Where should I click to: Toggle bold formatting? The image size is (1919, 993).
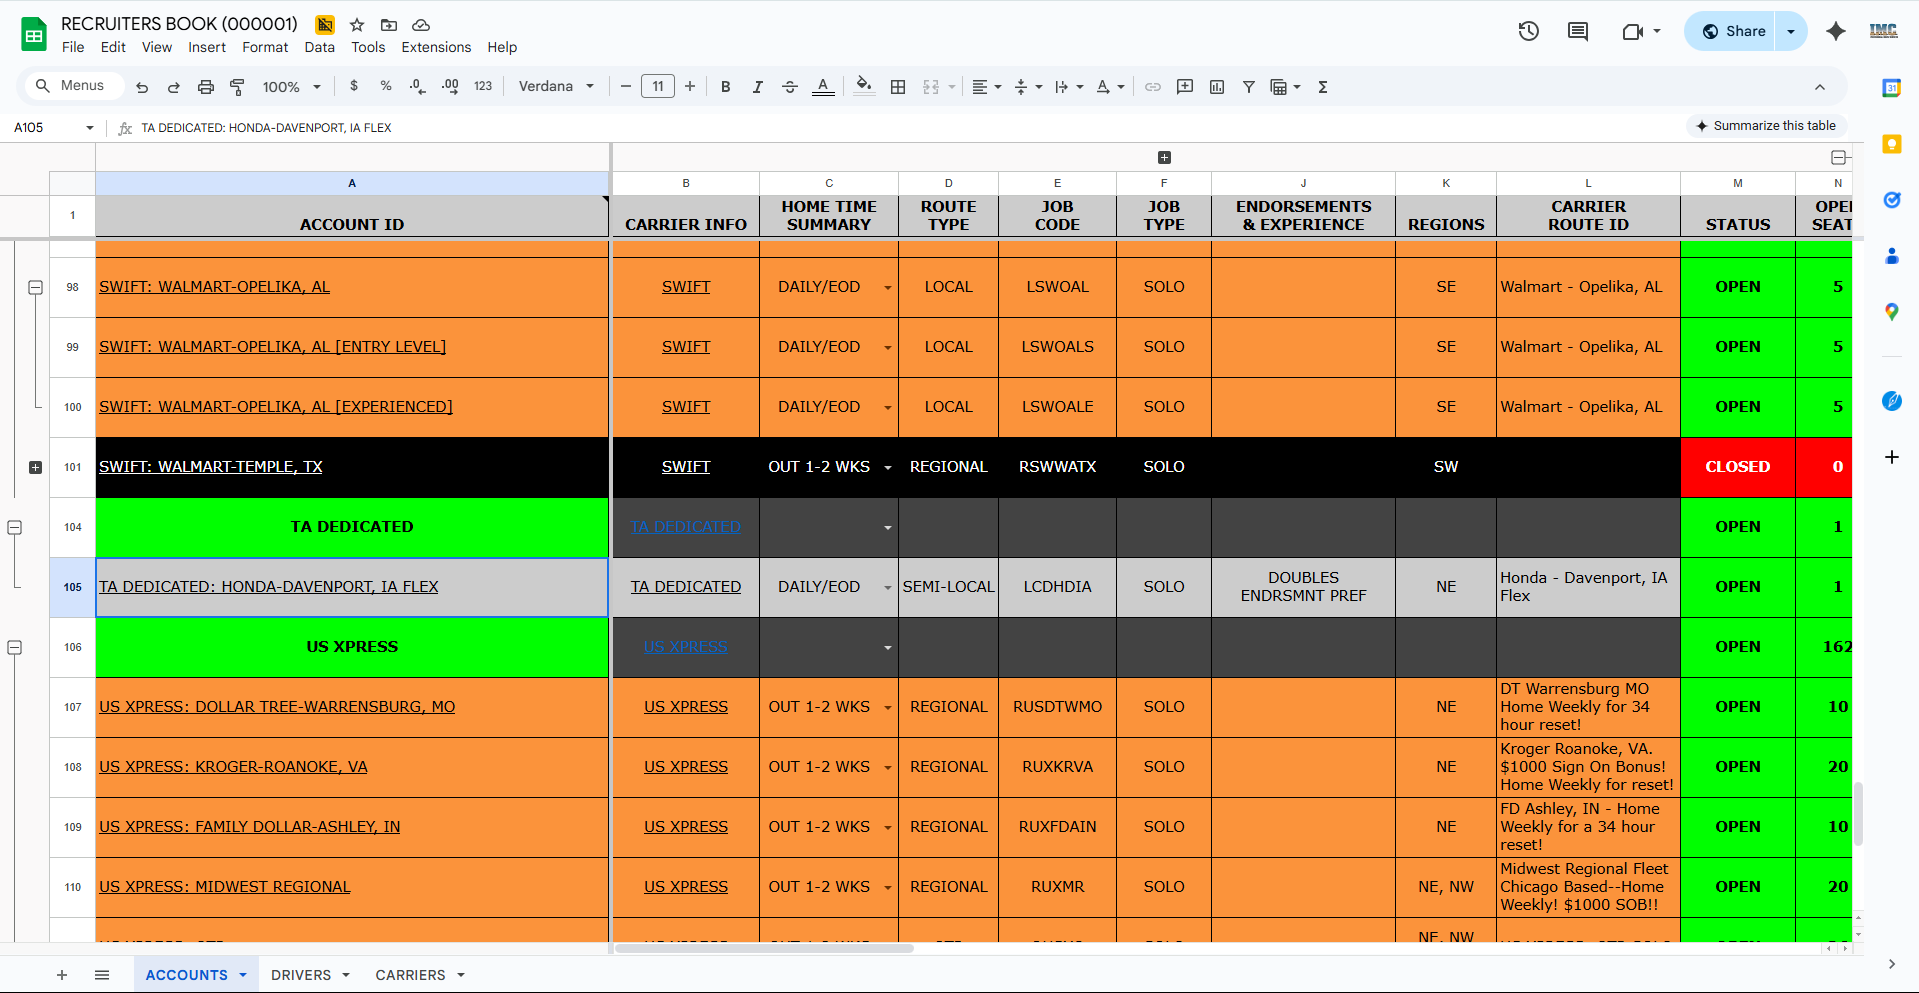point(726,87)
